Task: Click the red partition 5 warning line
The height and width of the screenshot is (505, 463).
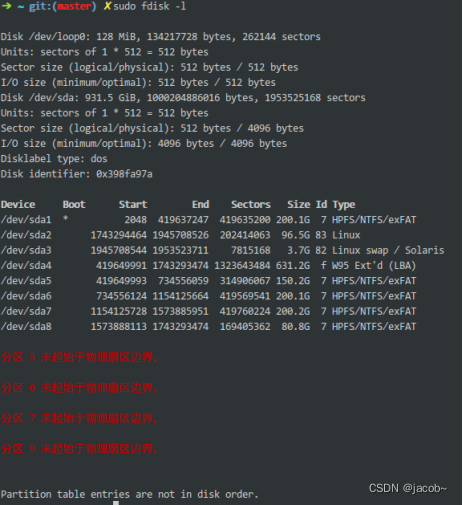Action: tap(79, 357)
